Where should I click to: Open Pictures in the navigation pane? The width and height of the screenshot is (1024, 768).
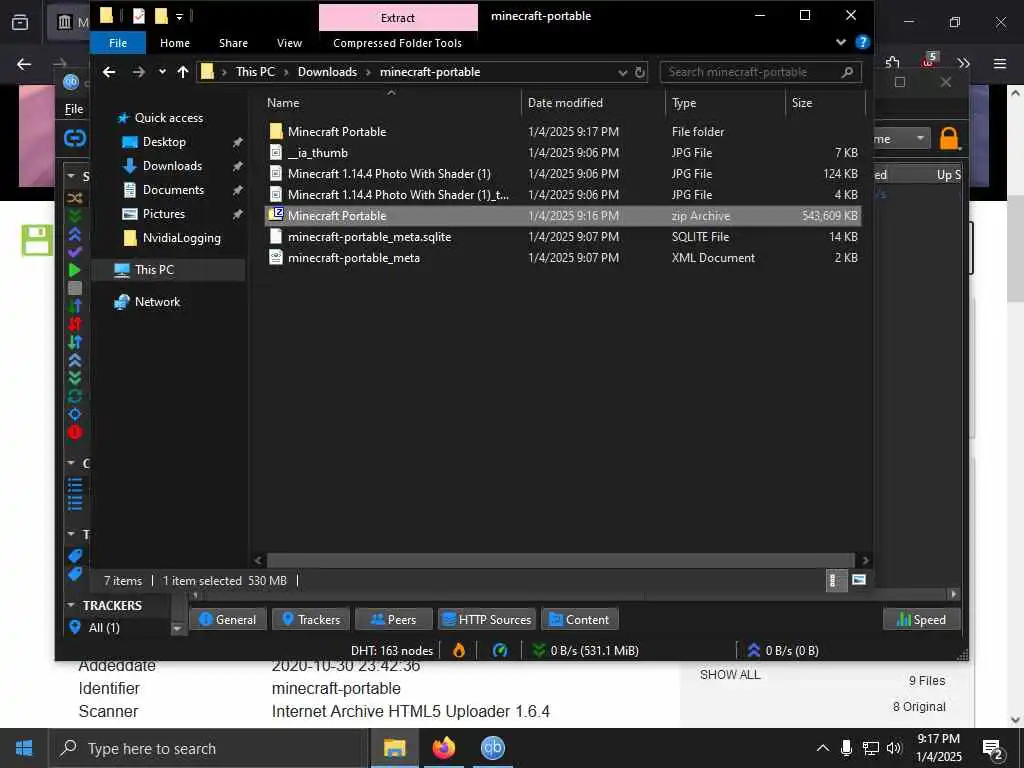click(164, 214)
